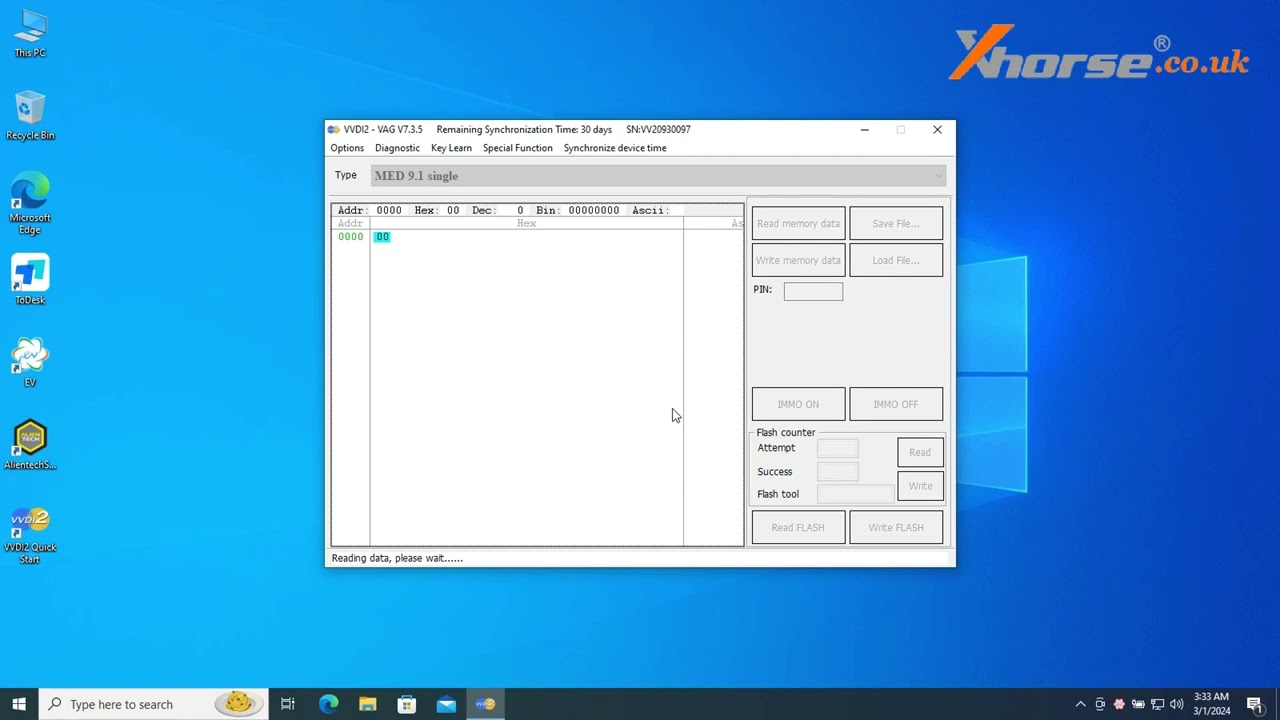The width and height of the screenshot is (1280, 720).
Task: Expand the MED 9.1 single Type dropdown
Action: click(x=658, y=176)
